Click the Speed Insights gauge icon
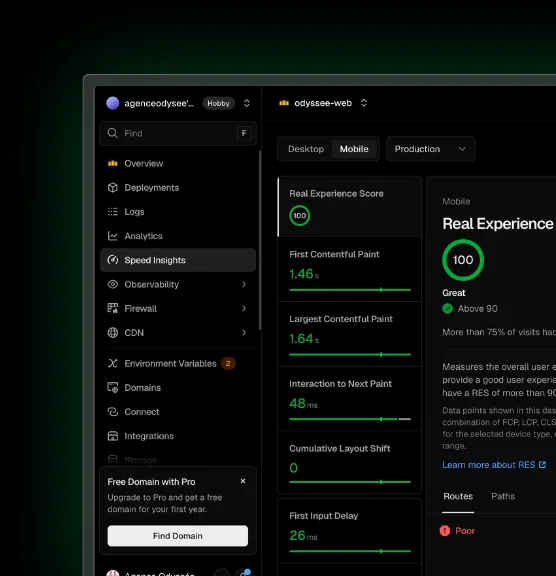This screenshot has width=556, height=576. click(113, 260)
